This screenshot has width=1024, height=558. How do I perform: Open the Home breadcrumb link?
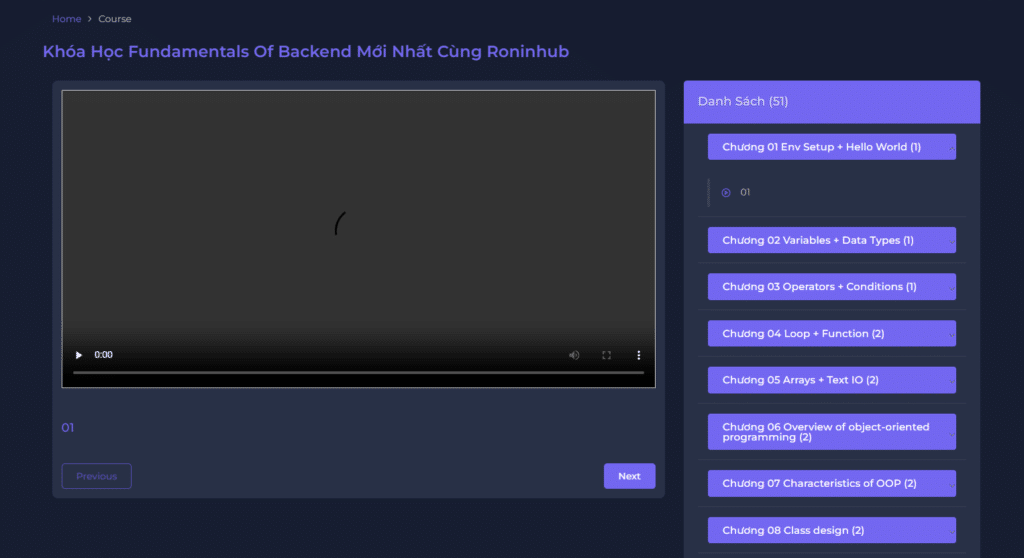[67, 19]
